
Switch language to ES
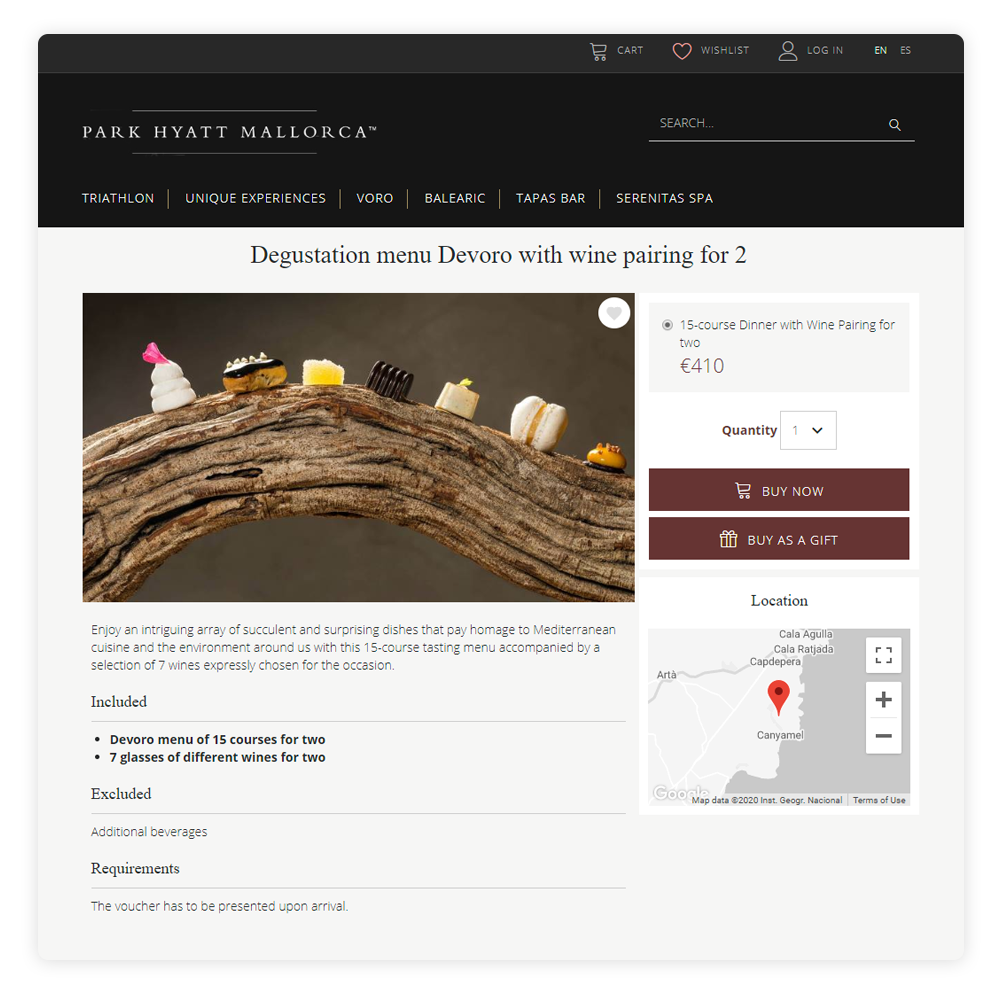[905, 50]
